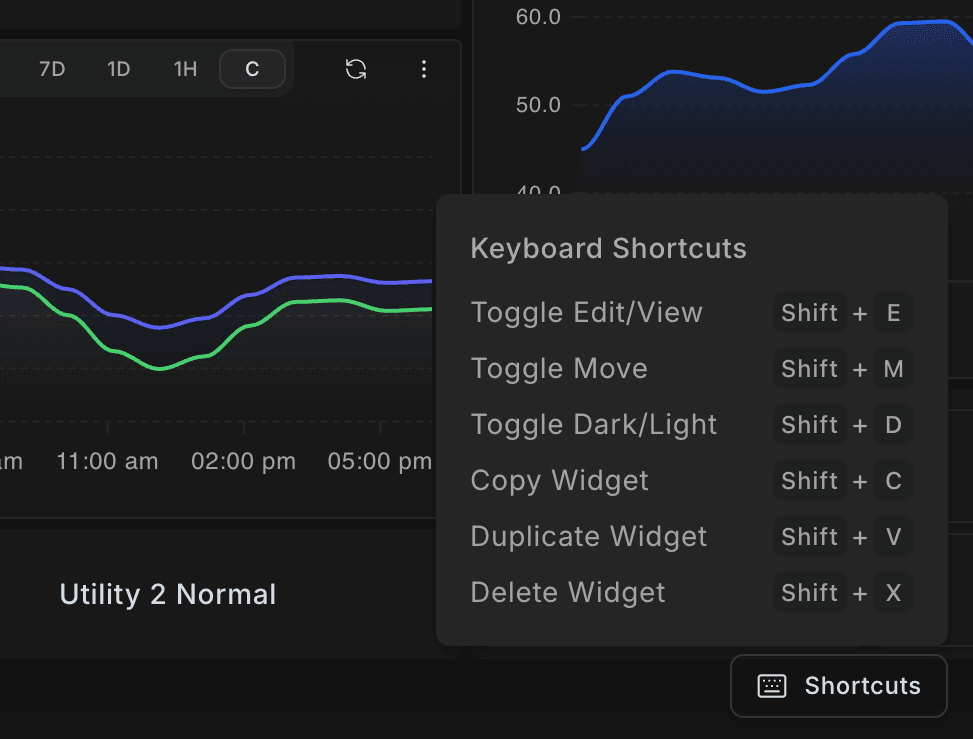Select the Shift + E shortcut key badge
973x739 pixels.
click(x=845, y=312)
